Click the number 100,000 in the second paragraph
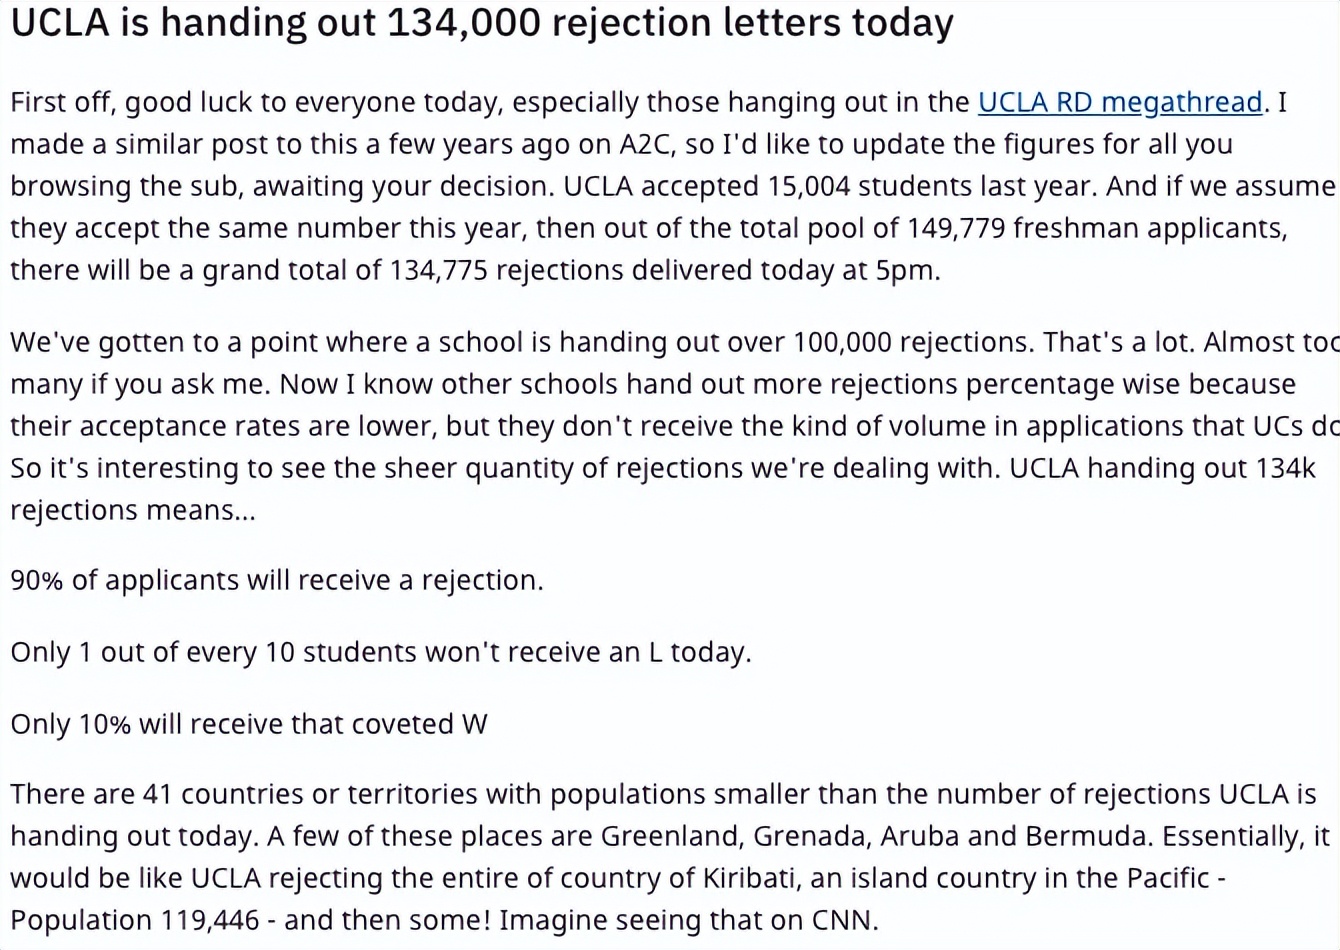 click(841, 343)
